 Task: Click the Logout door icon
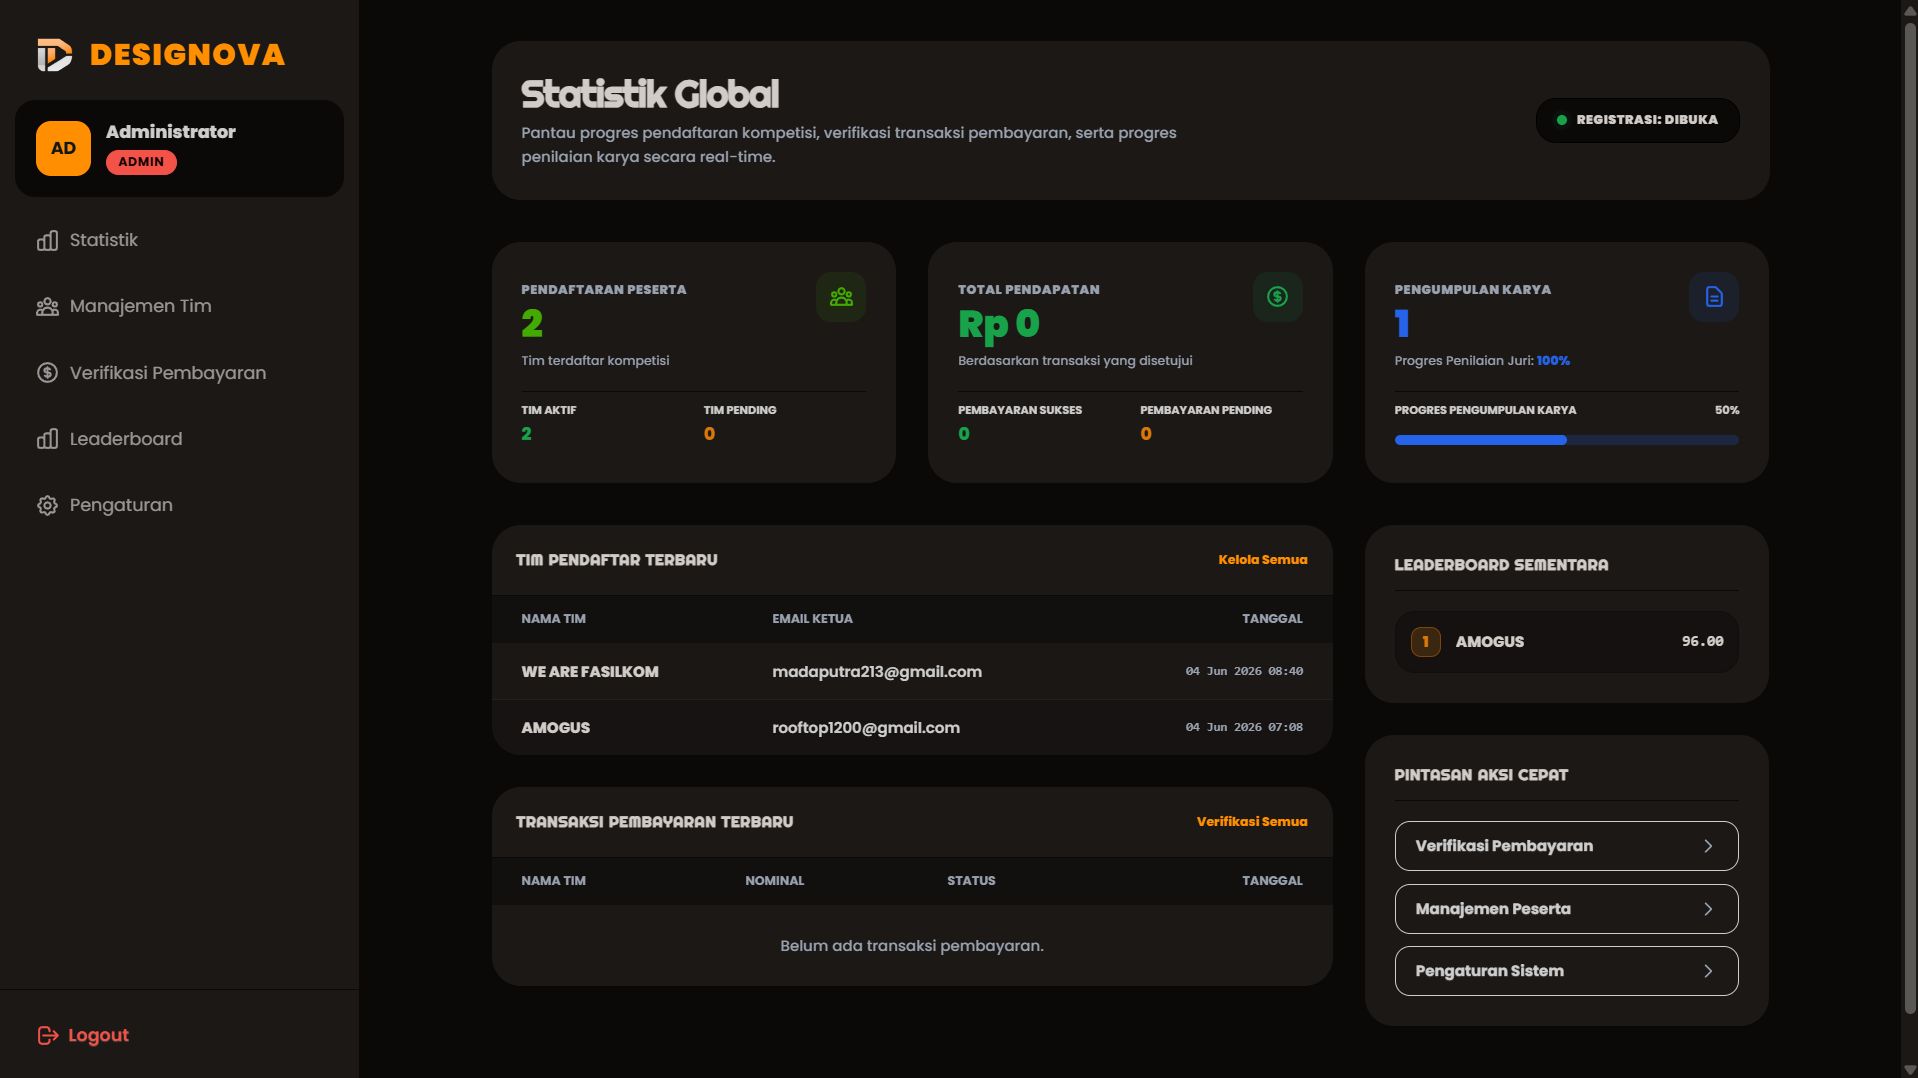pos(47,1035)
